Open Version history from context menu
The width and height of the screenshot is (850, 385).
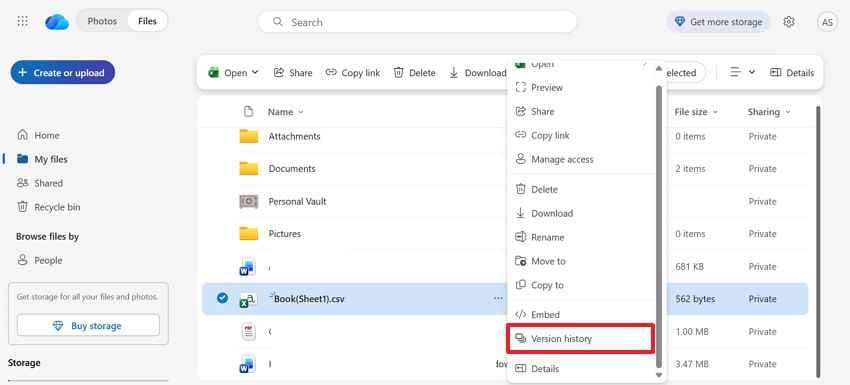(581, 338)
